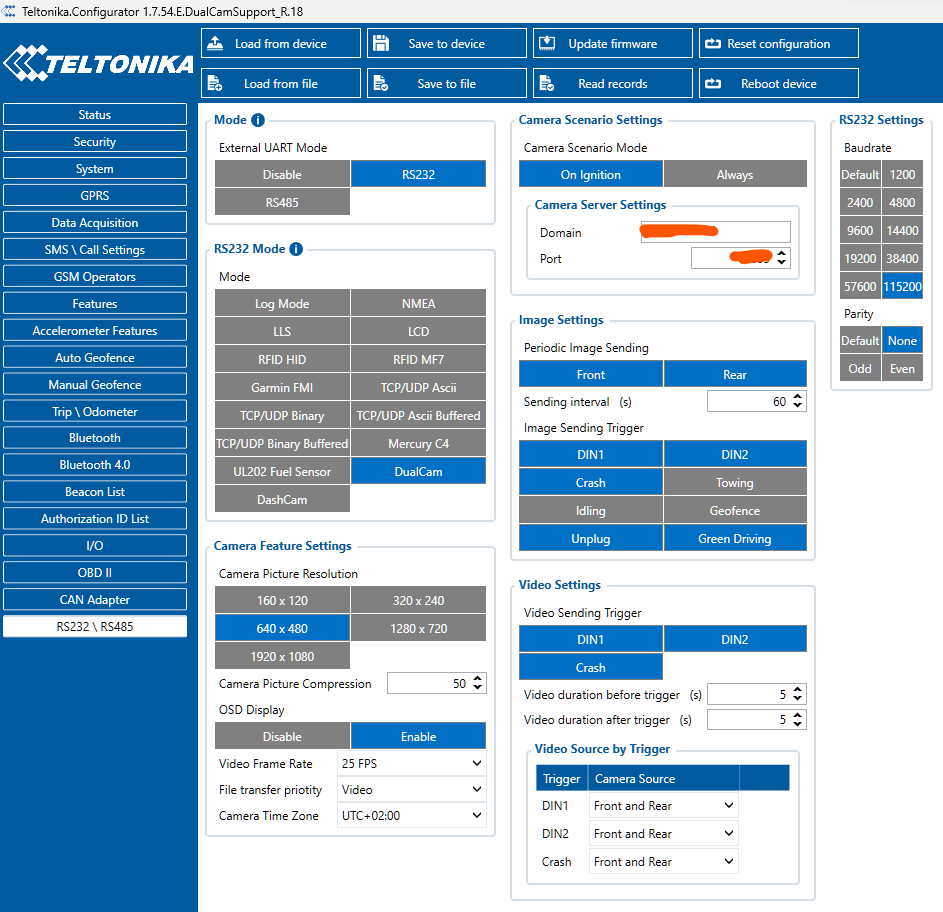943x912 pixels.
Task: Open the Status section
Action: (x=95, y=114)
